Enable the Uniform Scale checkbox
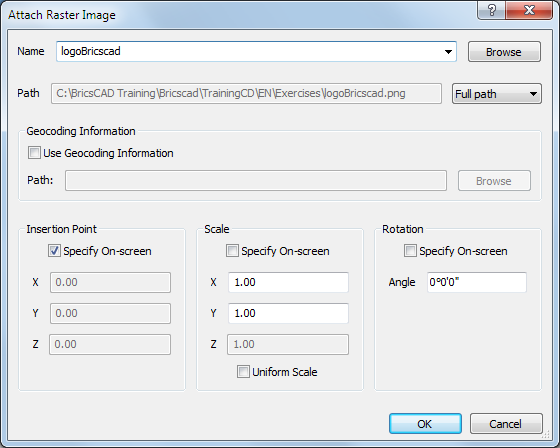This screenshot has width=560, height=448. click(x=243, y=372)
